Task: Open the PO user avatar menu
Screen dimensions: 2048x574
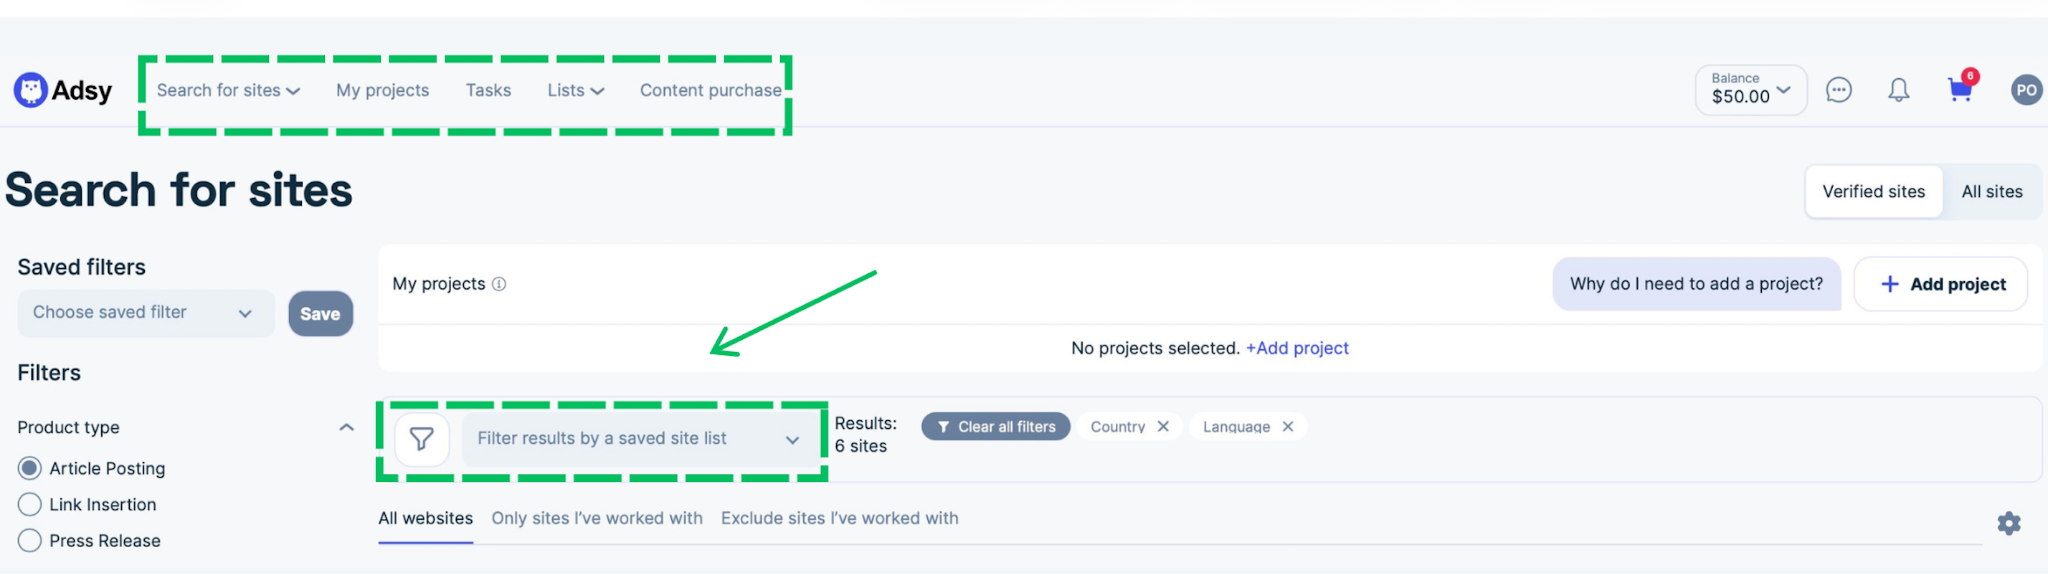Action: [x=2026, y=90]
